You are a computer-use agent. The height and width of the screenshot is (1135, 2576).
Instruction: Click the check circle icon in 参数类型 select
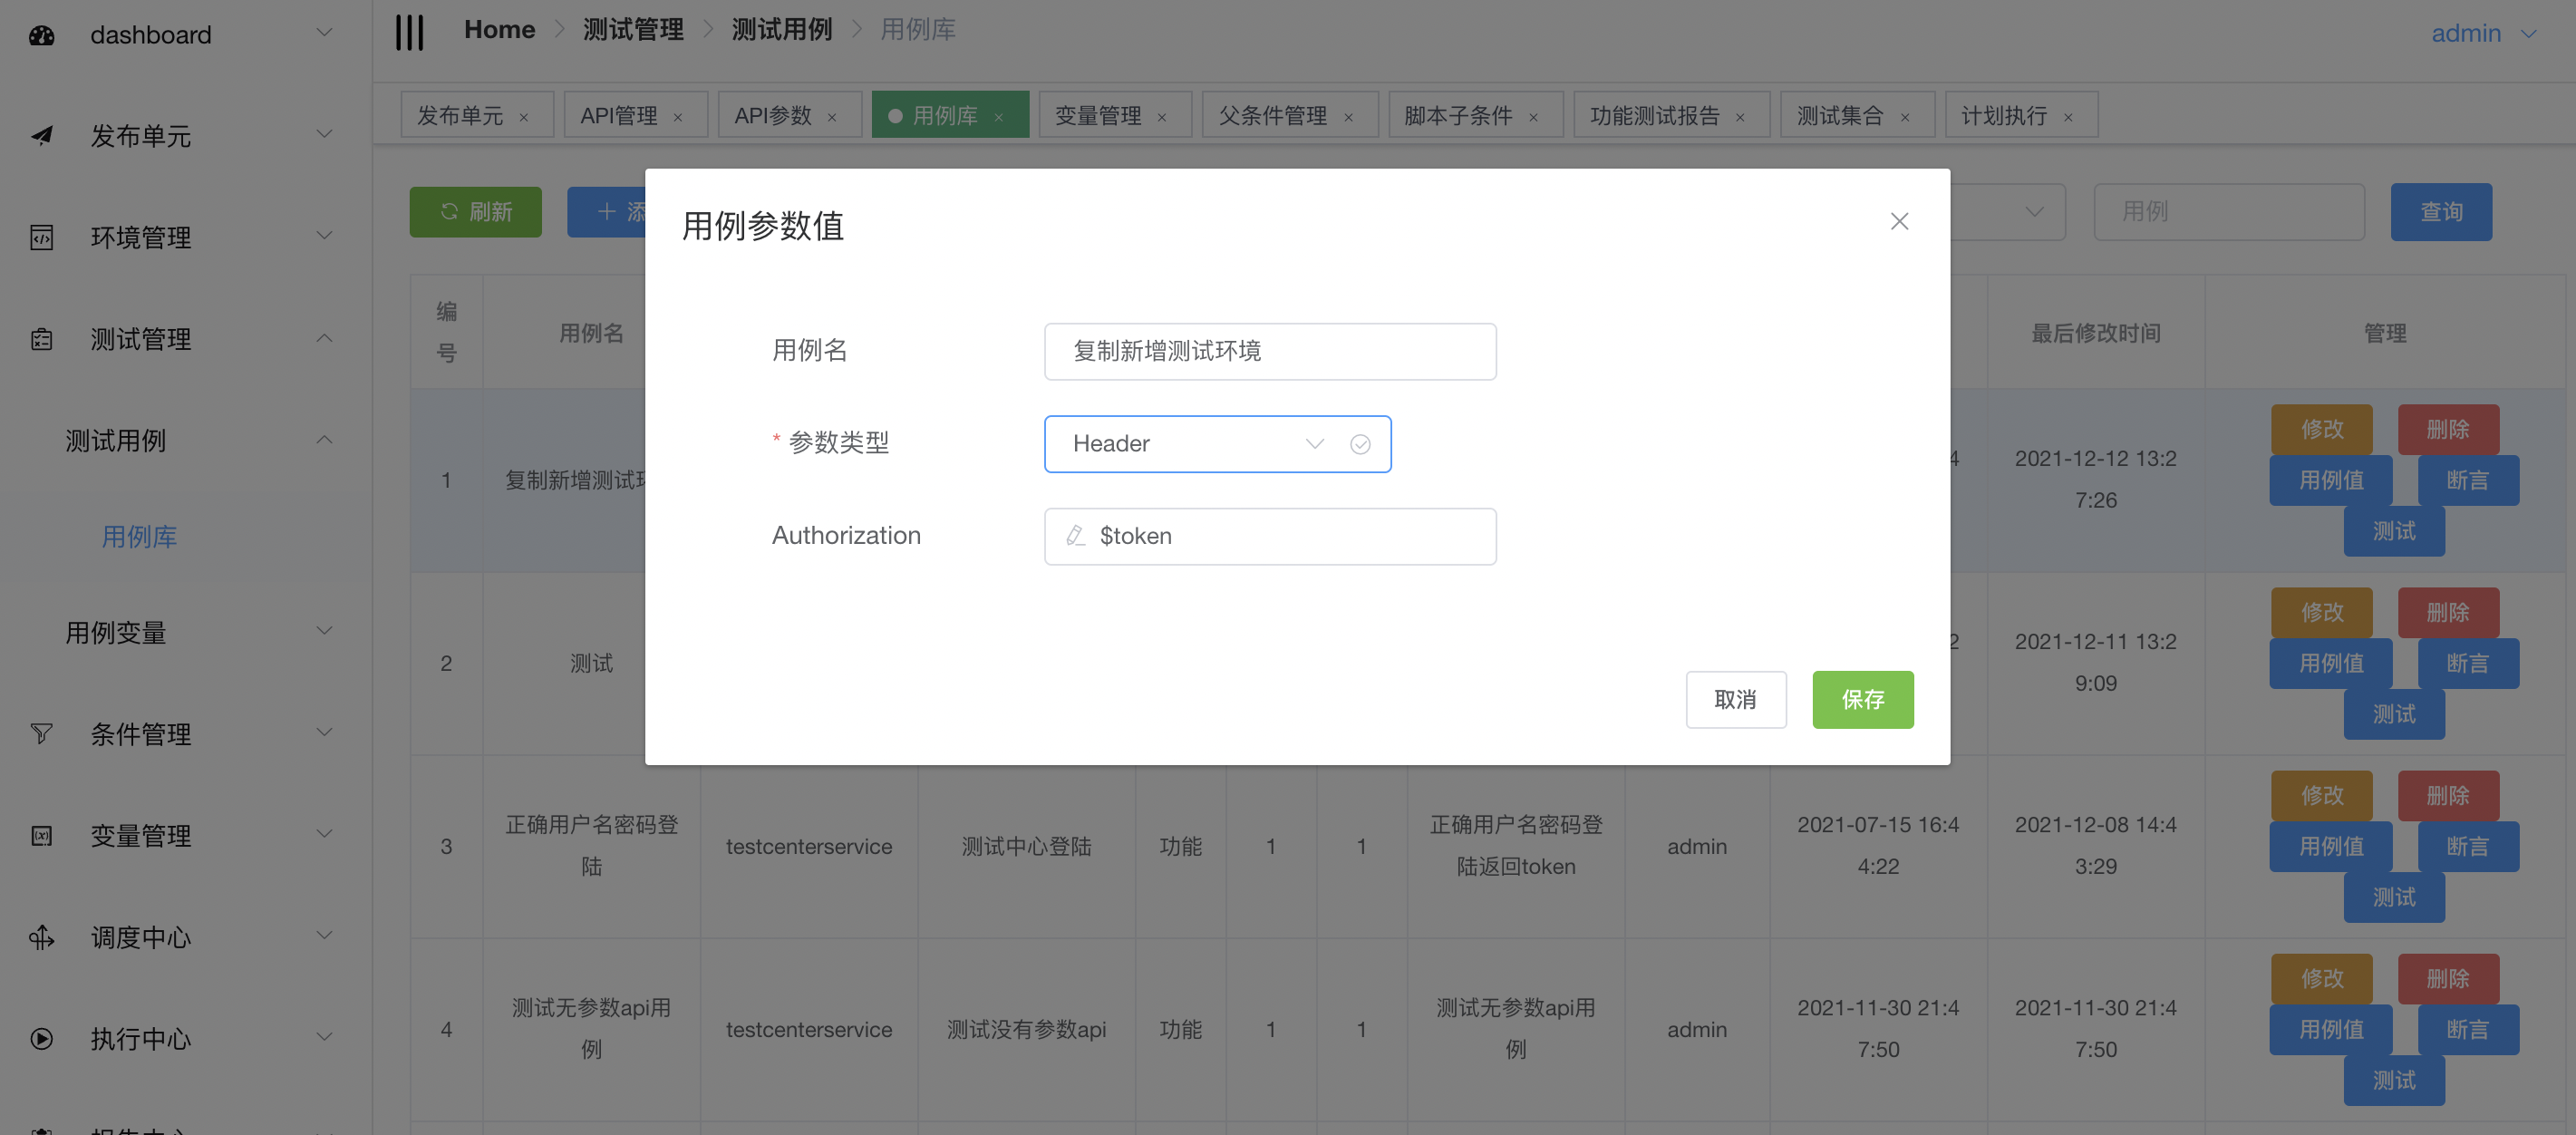pos(1360,444)
